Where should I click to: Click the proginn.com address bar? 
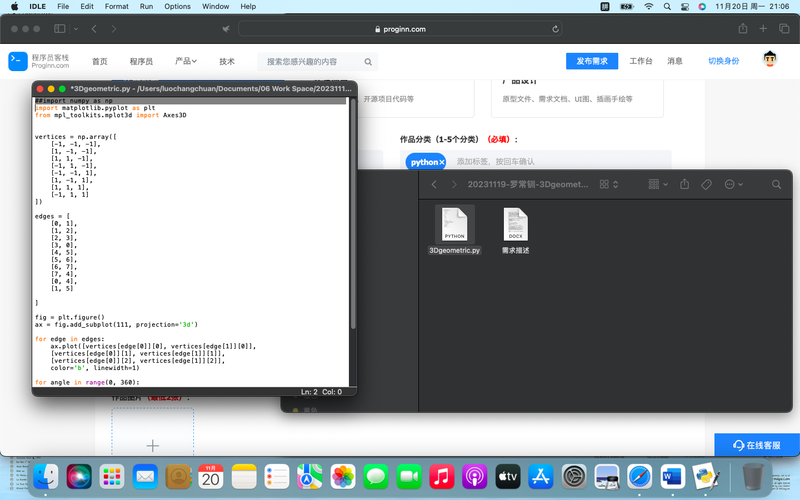[400, 29]
